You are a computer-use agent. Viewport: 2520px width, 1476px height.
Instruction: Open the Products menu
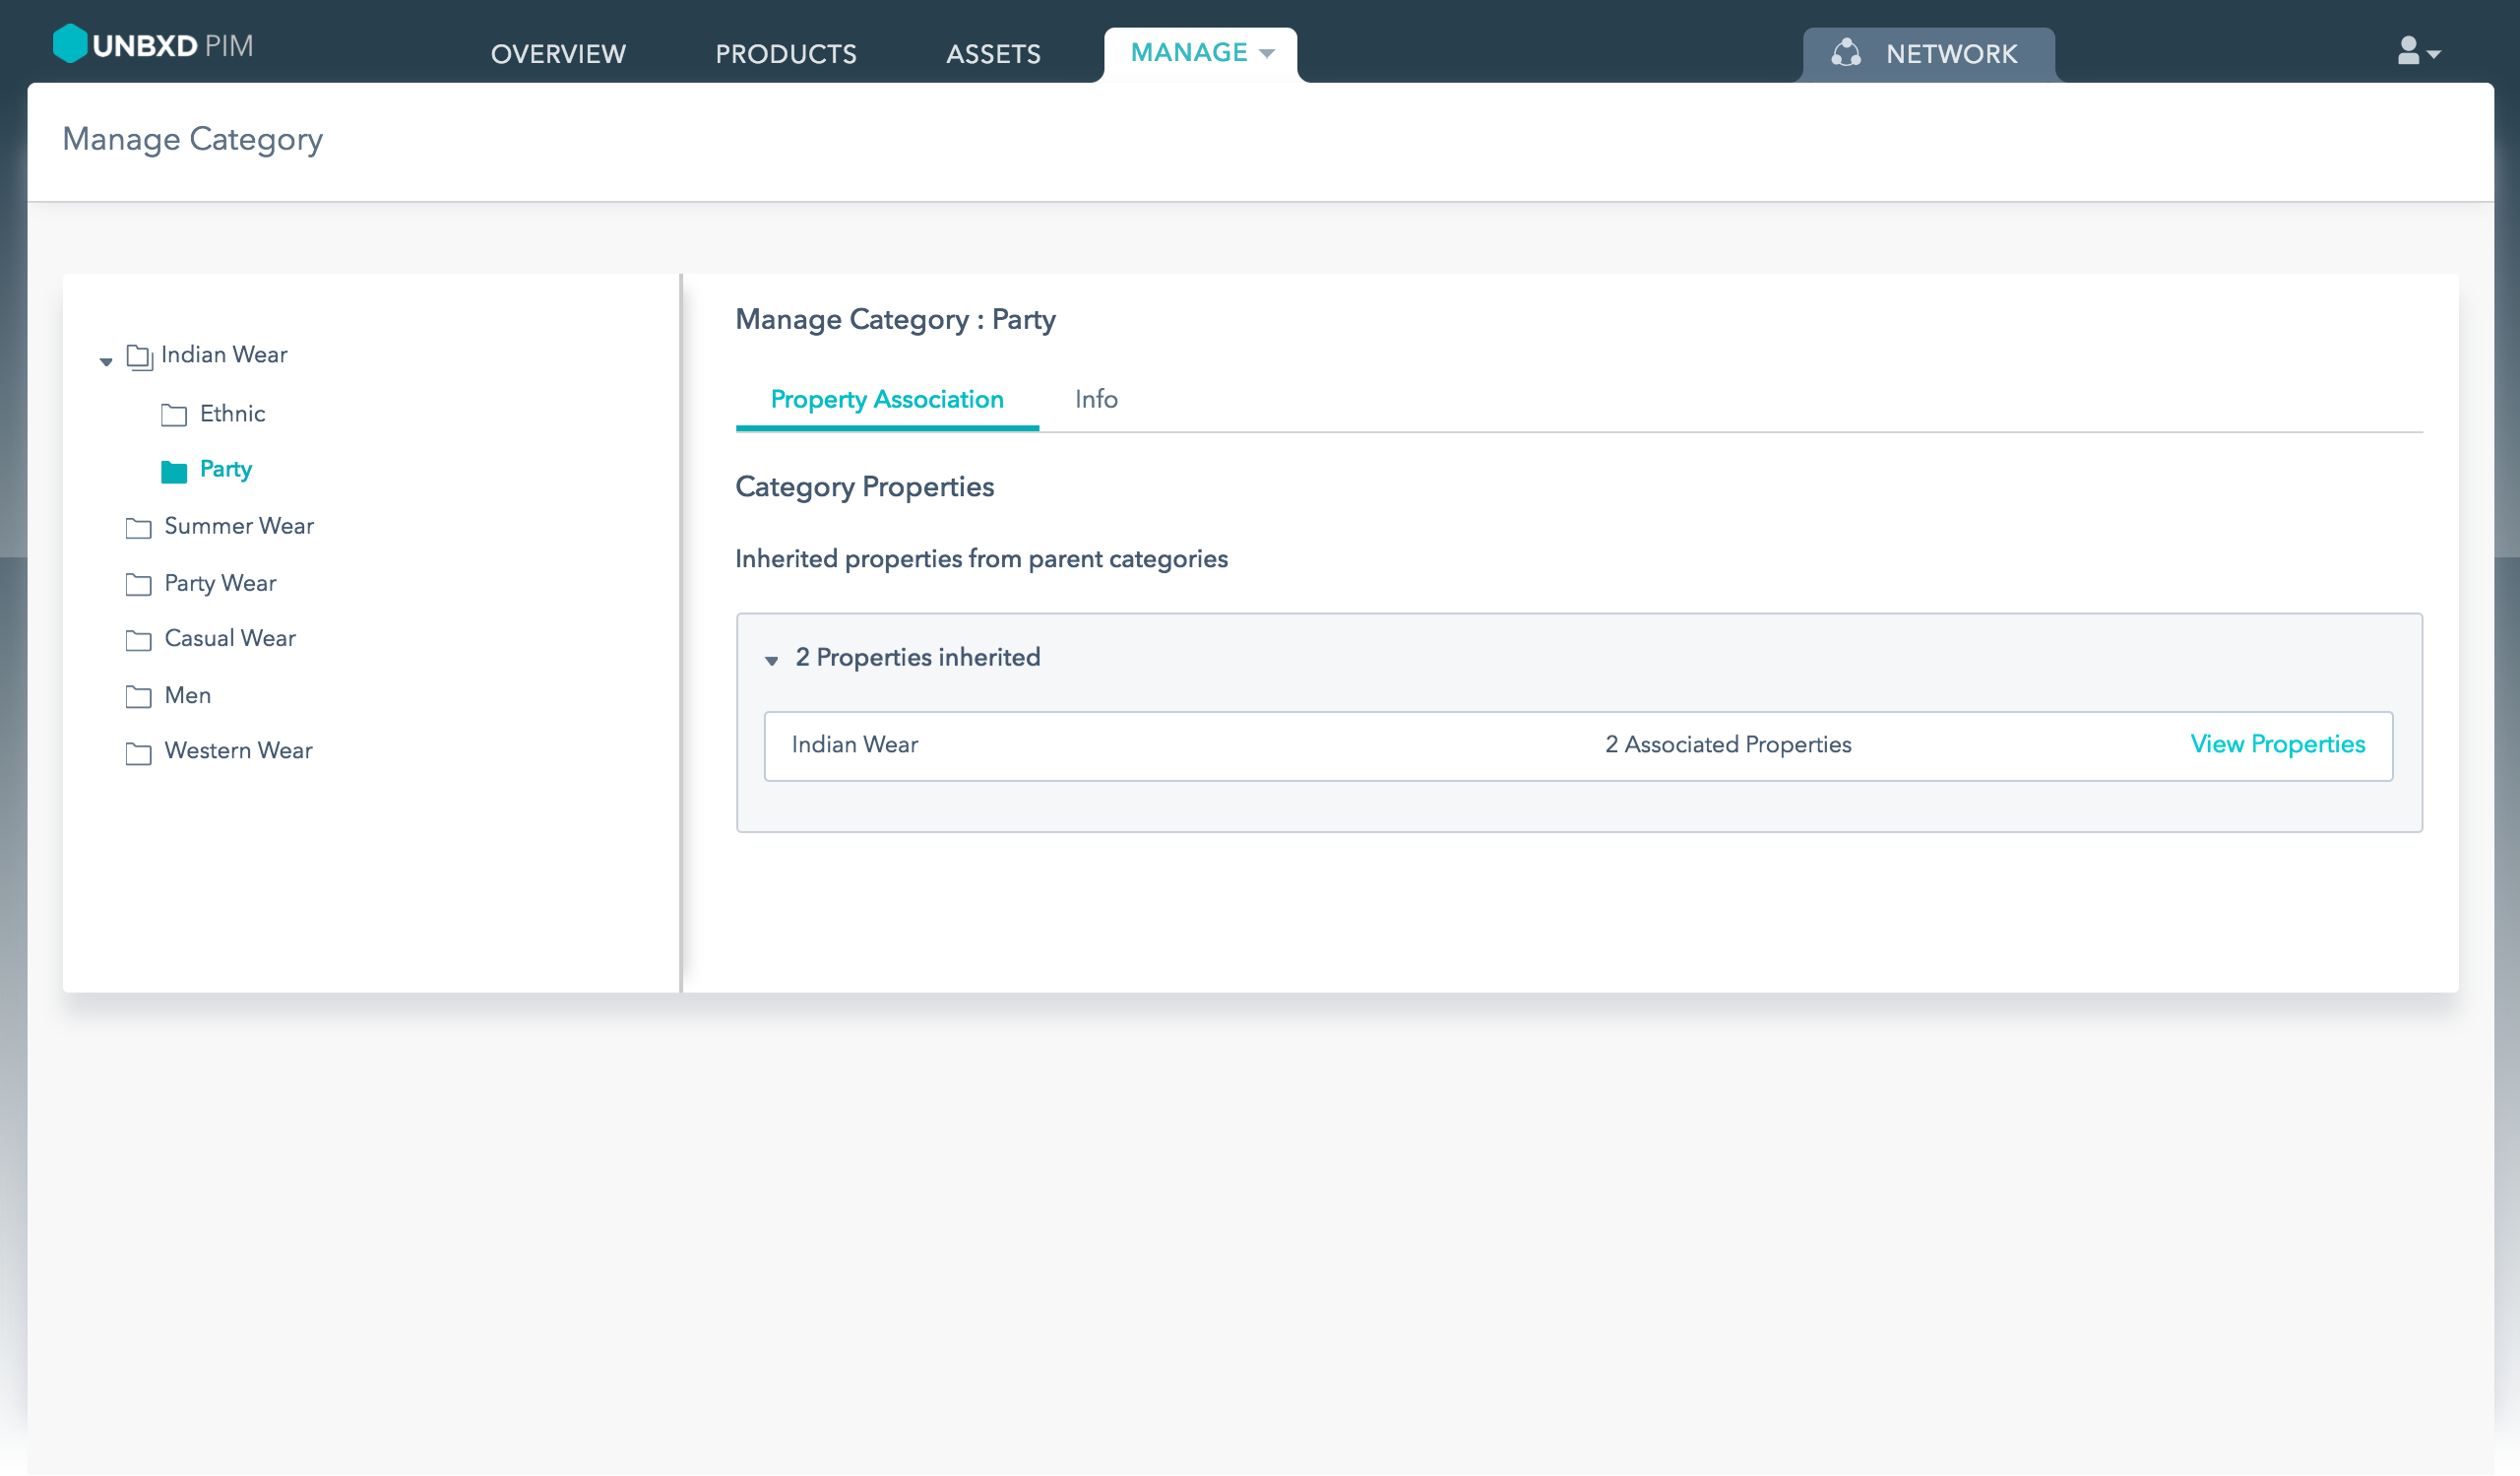click(x=786, y=54)
